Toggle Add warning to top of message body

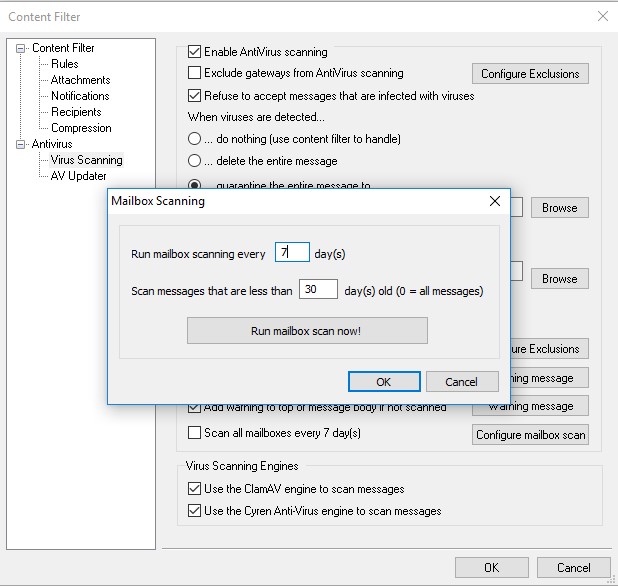click(x=194, y=409)
